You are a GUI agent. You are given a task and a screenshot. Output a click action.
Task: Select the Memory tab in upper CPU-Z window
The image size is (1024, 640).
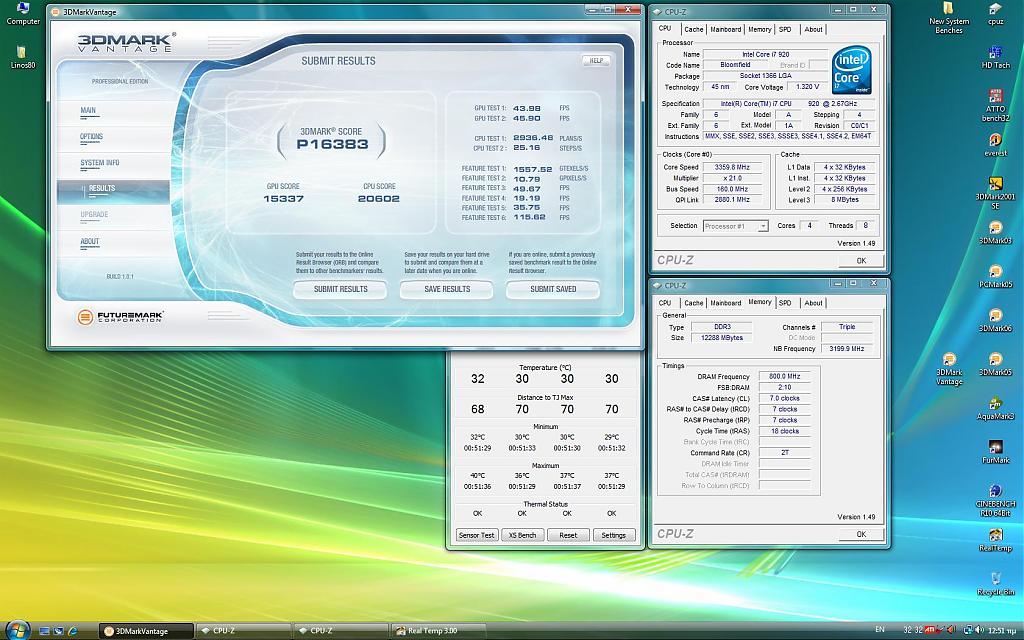[x=760, y=29]
